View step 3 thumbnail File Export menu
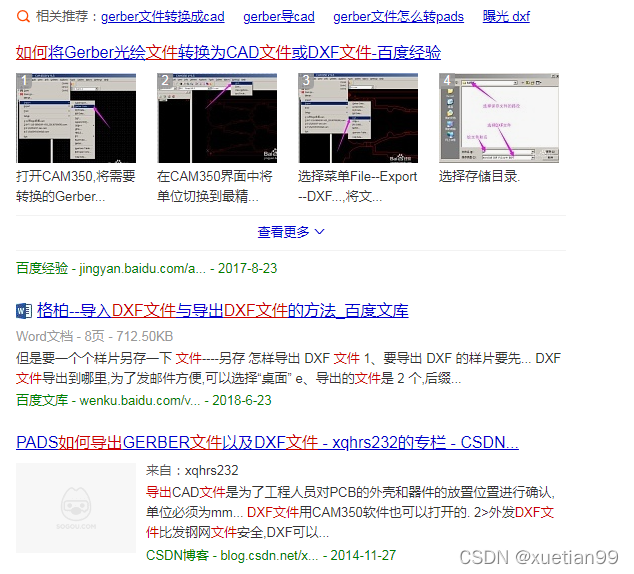Viewport: 634px width, 574px height. pyautogui.click(x=358, y=118)
